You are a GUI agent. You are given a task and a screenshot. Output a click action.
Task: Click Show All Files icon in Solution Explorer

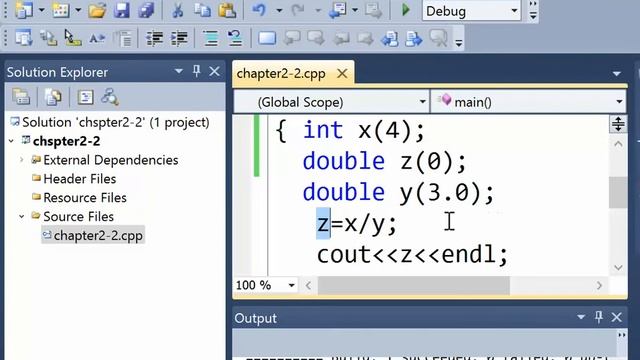[x=53, y=97]
